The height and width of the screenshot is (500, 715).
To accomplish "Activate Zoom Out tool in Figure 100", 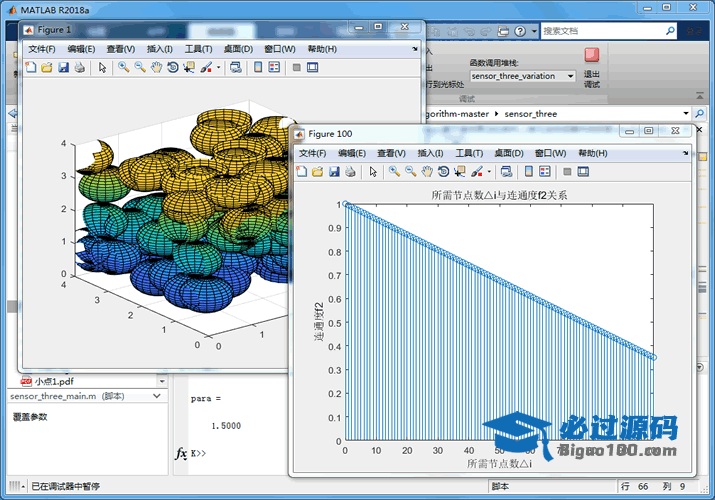I will [410, 172].
